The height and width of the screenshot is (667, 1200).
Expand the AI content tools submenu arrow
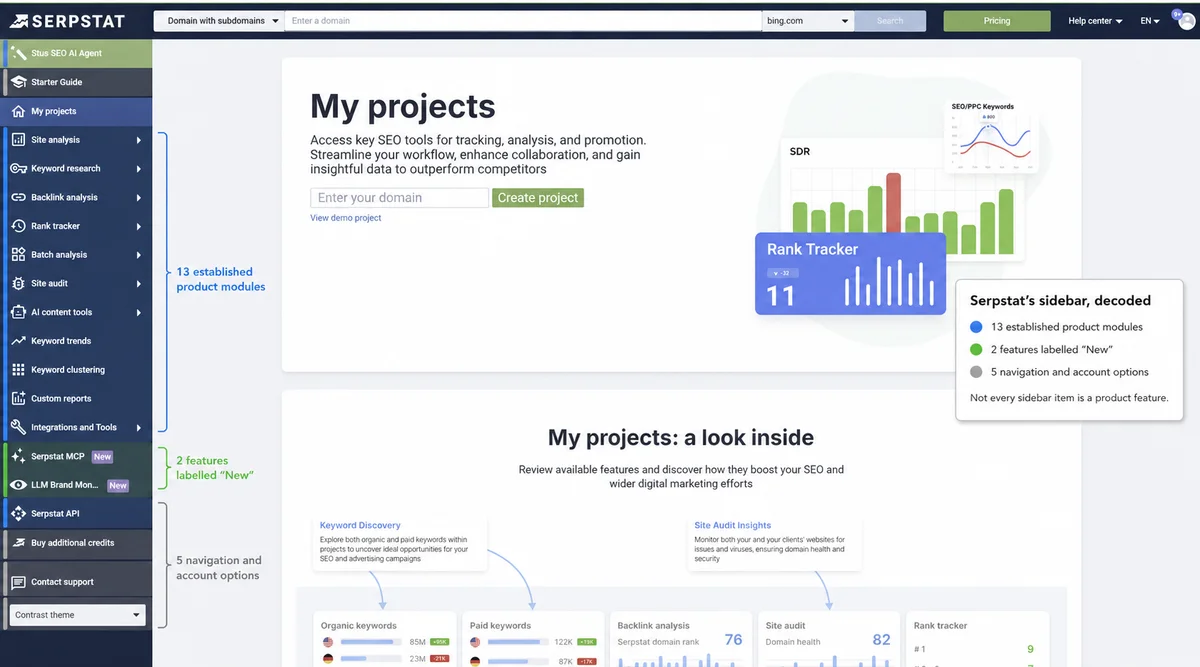point(139,313)
